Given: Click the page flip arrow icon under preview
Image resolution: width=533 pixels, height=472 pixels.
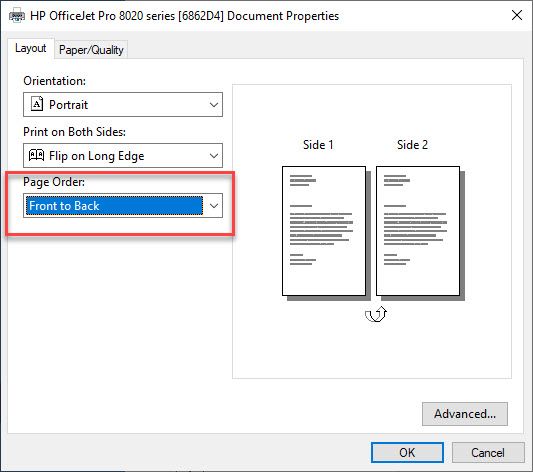Looking at the screenshot, I should click(376, 314).
